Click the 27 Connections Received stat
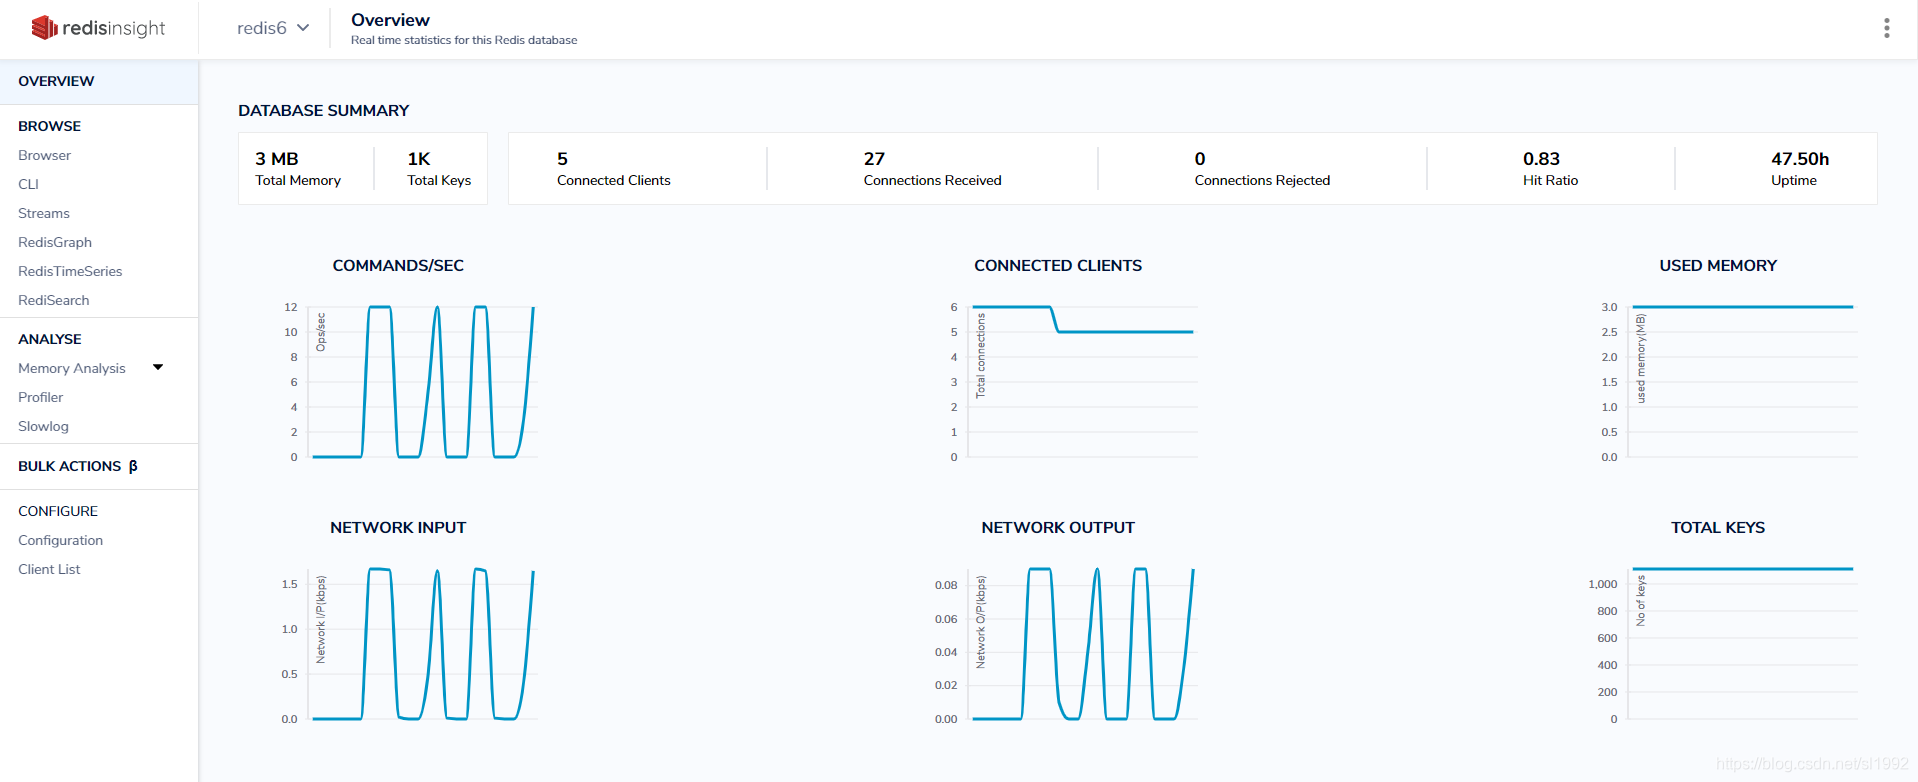The height and width of the screenshot is (782, 1918). pyautogui.click(x=933, y=168)
